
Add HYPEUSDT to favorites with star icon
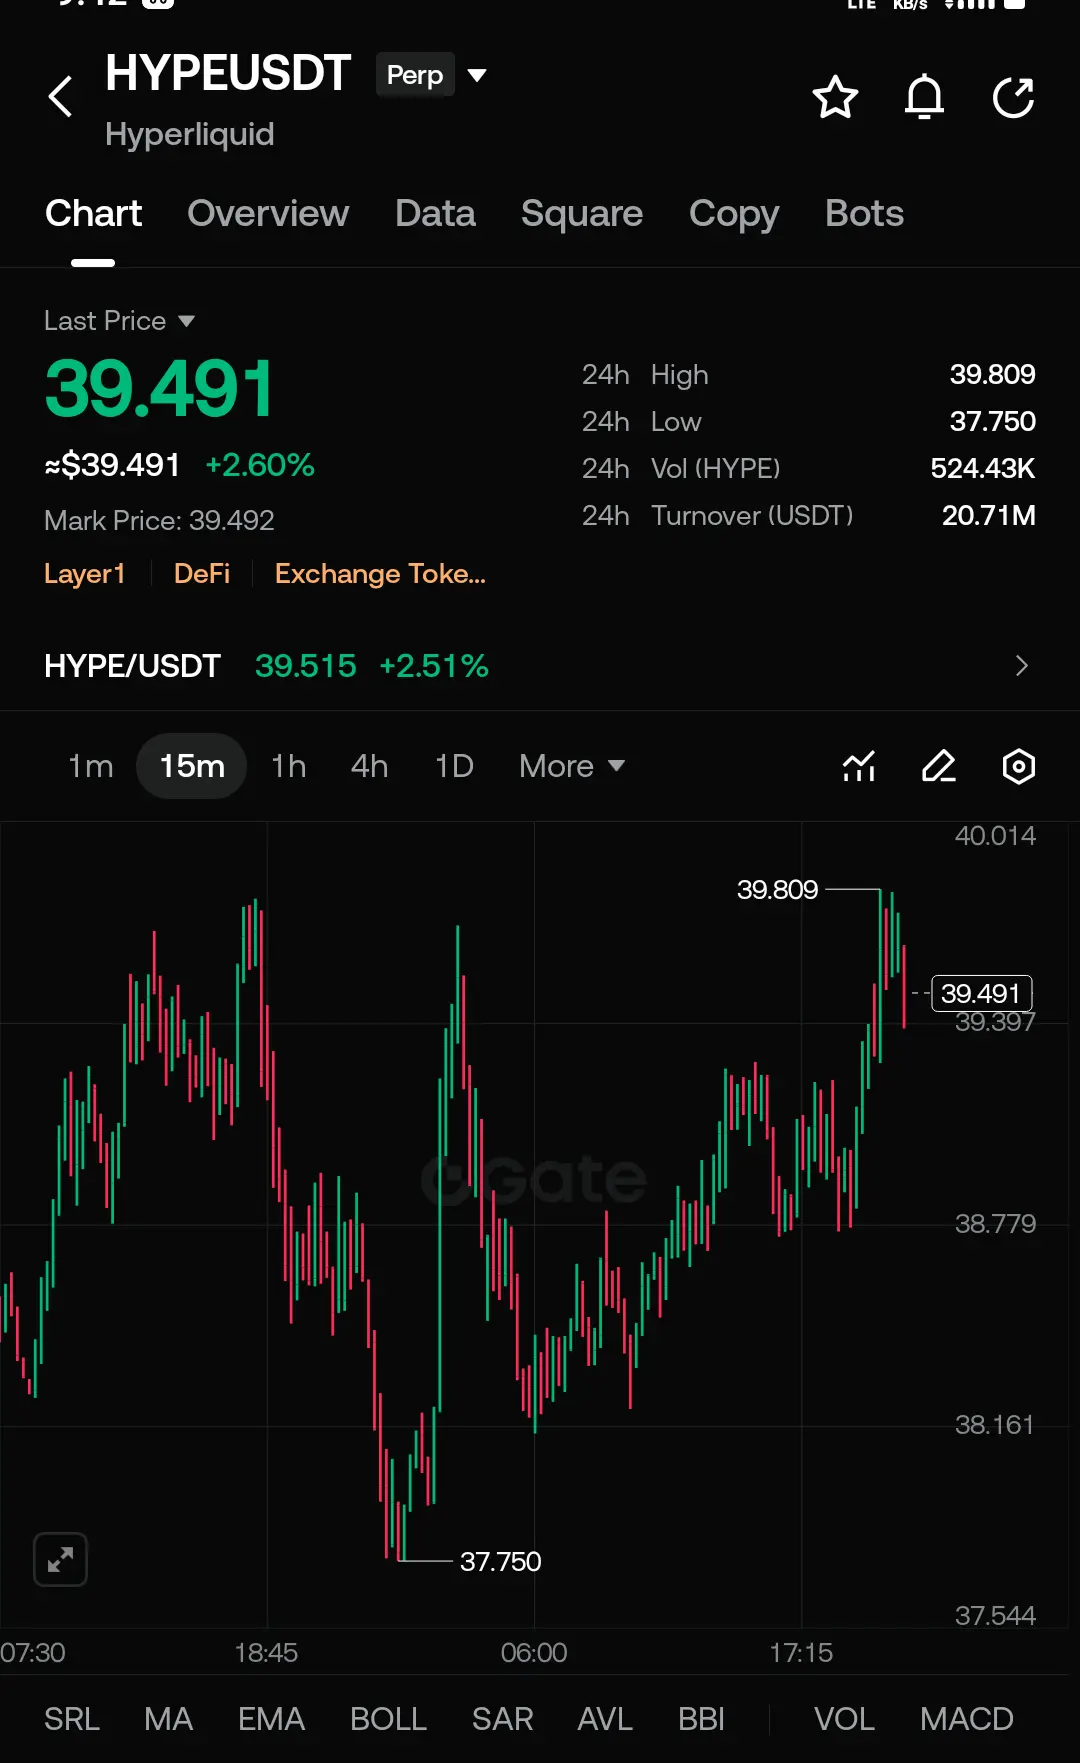[835, 97]
